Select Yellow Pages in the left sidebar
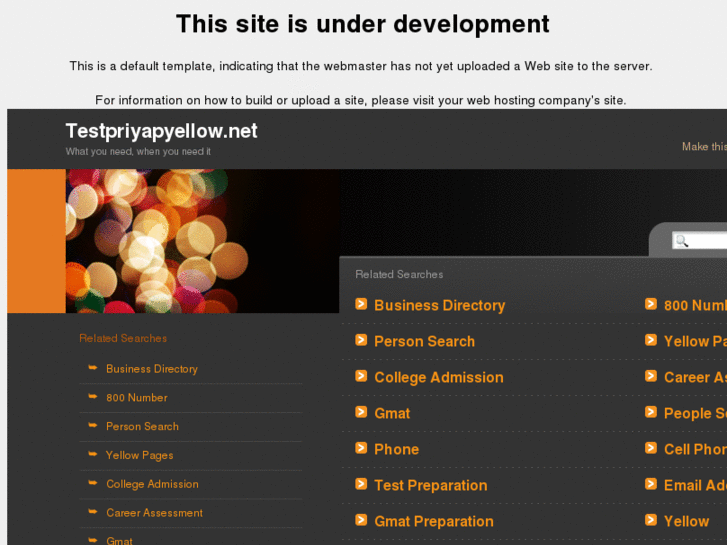 [x=140, y=455]
